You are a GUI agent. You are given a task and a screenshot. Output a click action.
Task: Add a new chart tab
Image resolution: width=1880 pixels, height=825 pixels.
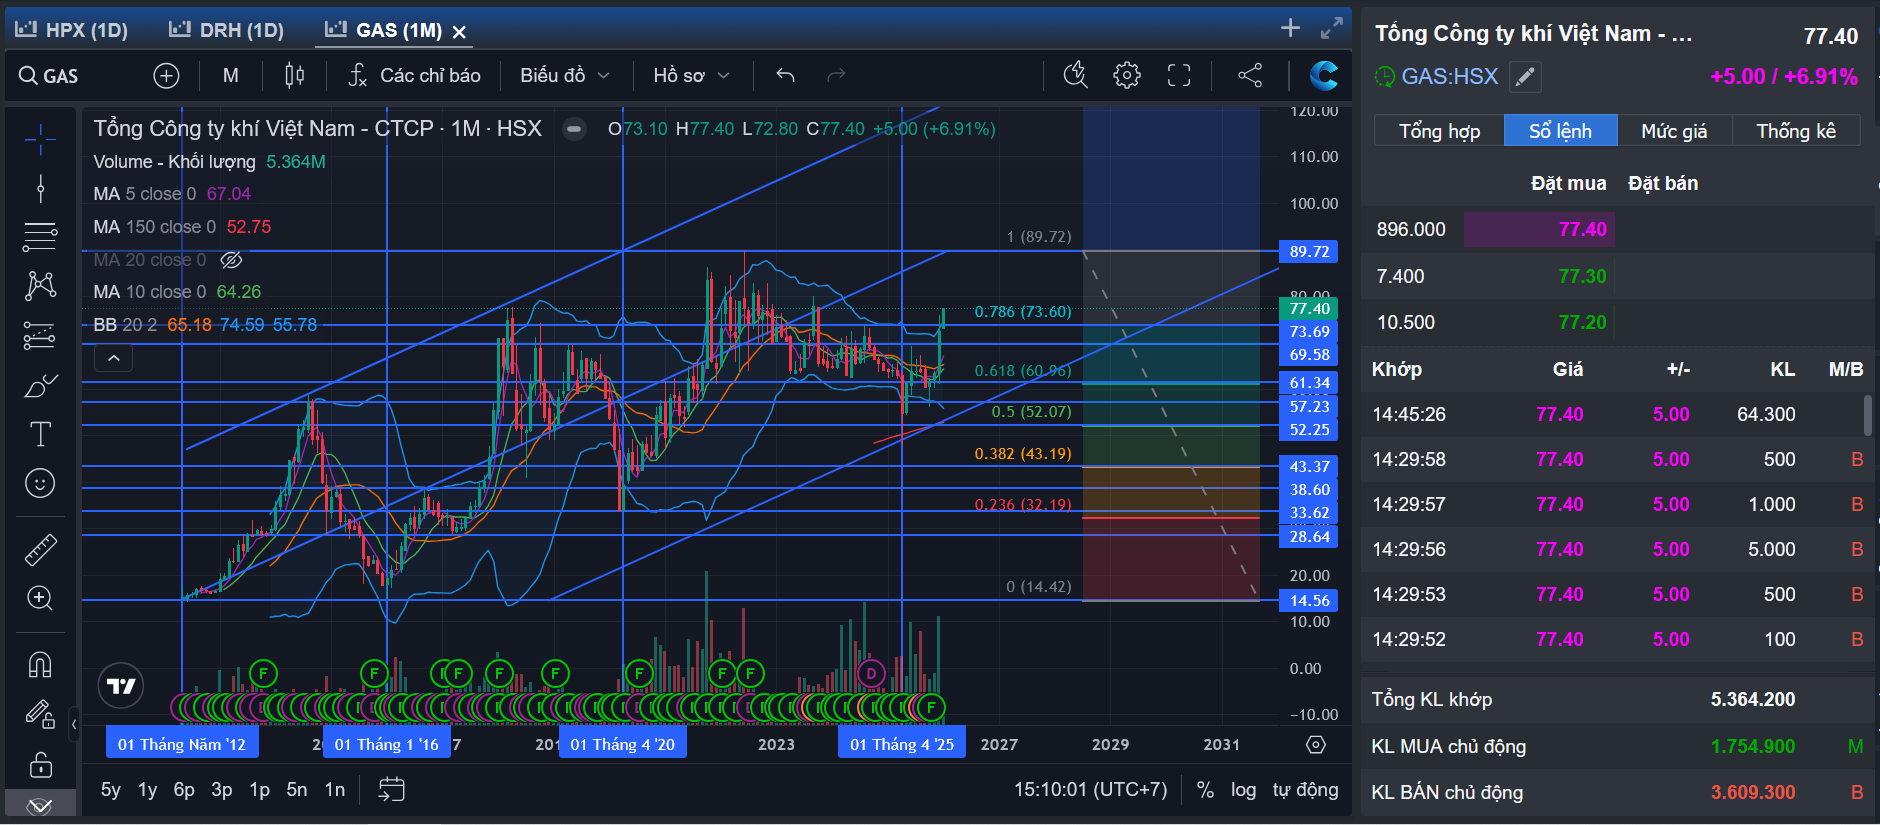pyautogui.click(x=1290, y=28)
